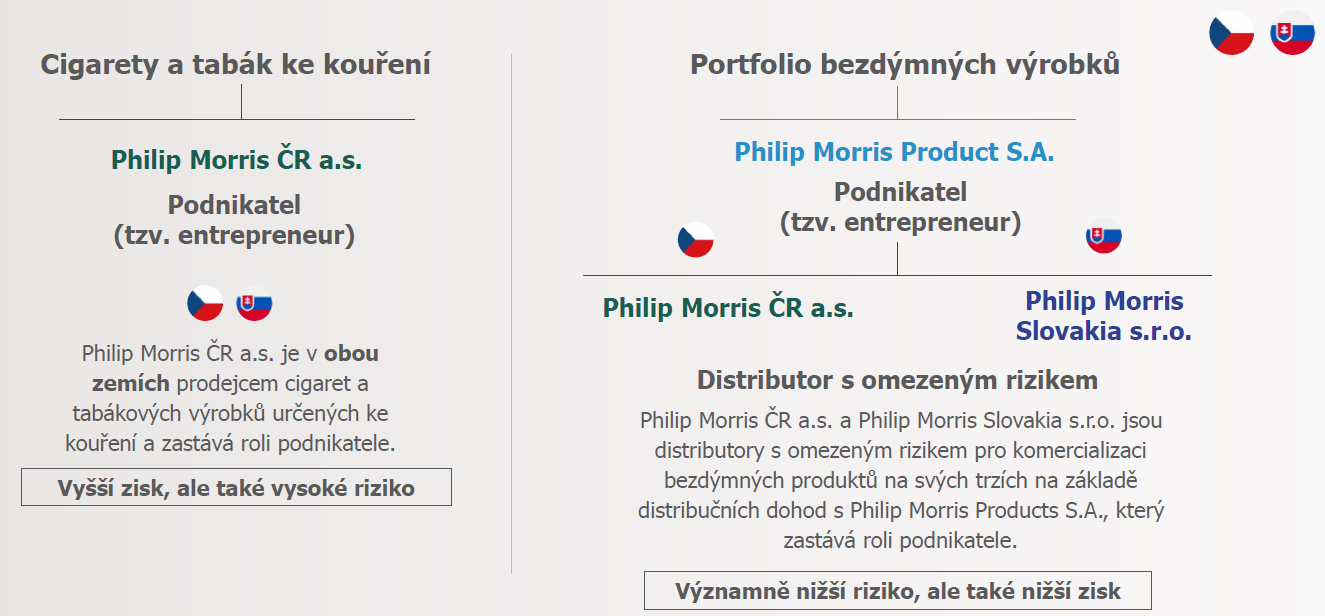The width and height of the screenshot is (1325, 616).
Task: Click the Czech flag beside Podnikatel in right panel
Action: (696, 240)
